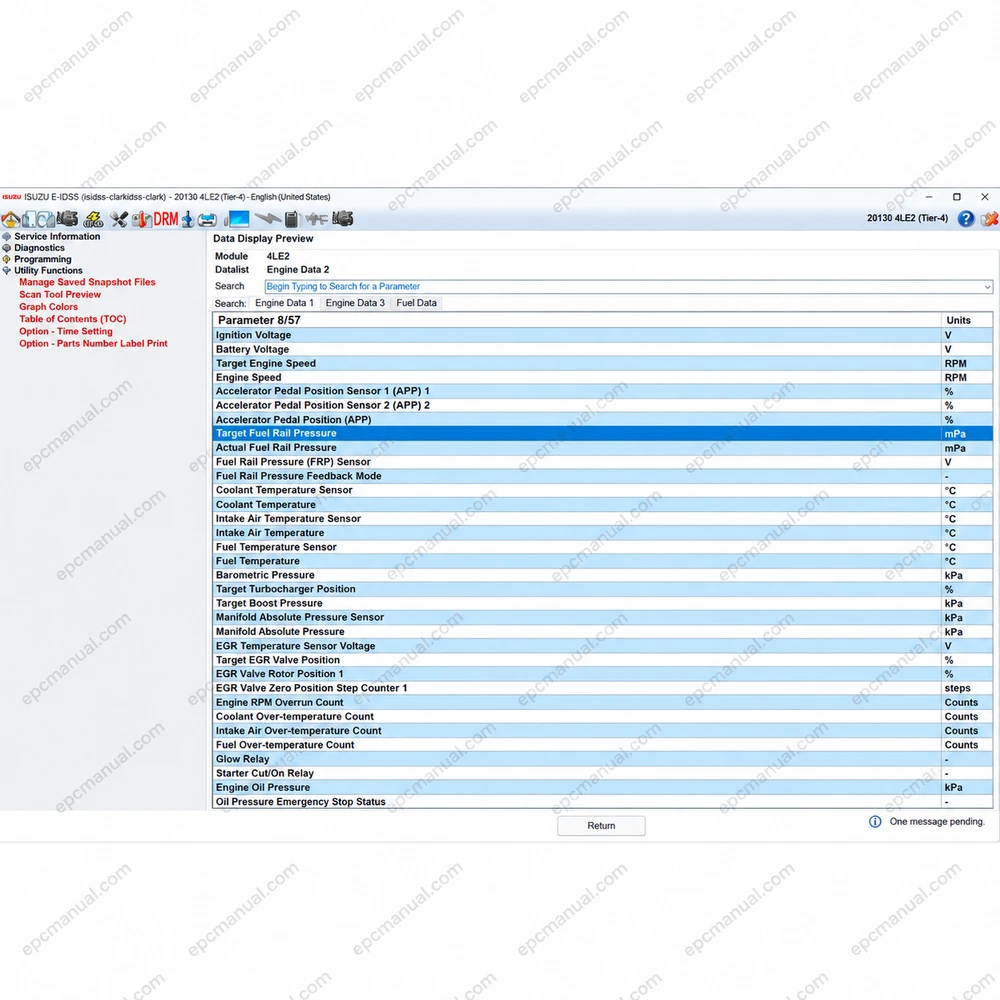Open the blue monitor screen icon

tap(237, 219)
